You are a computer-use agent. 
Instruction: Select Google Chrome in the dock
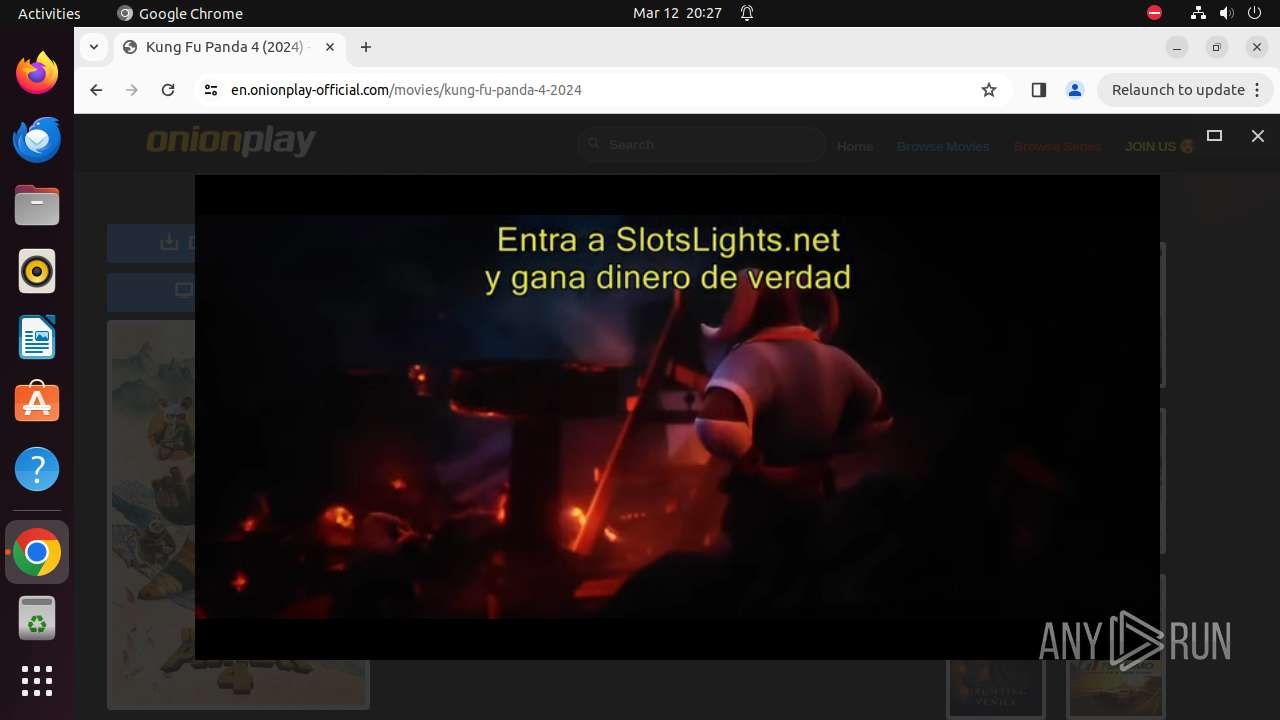[x=37, y=552]
